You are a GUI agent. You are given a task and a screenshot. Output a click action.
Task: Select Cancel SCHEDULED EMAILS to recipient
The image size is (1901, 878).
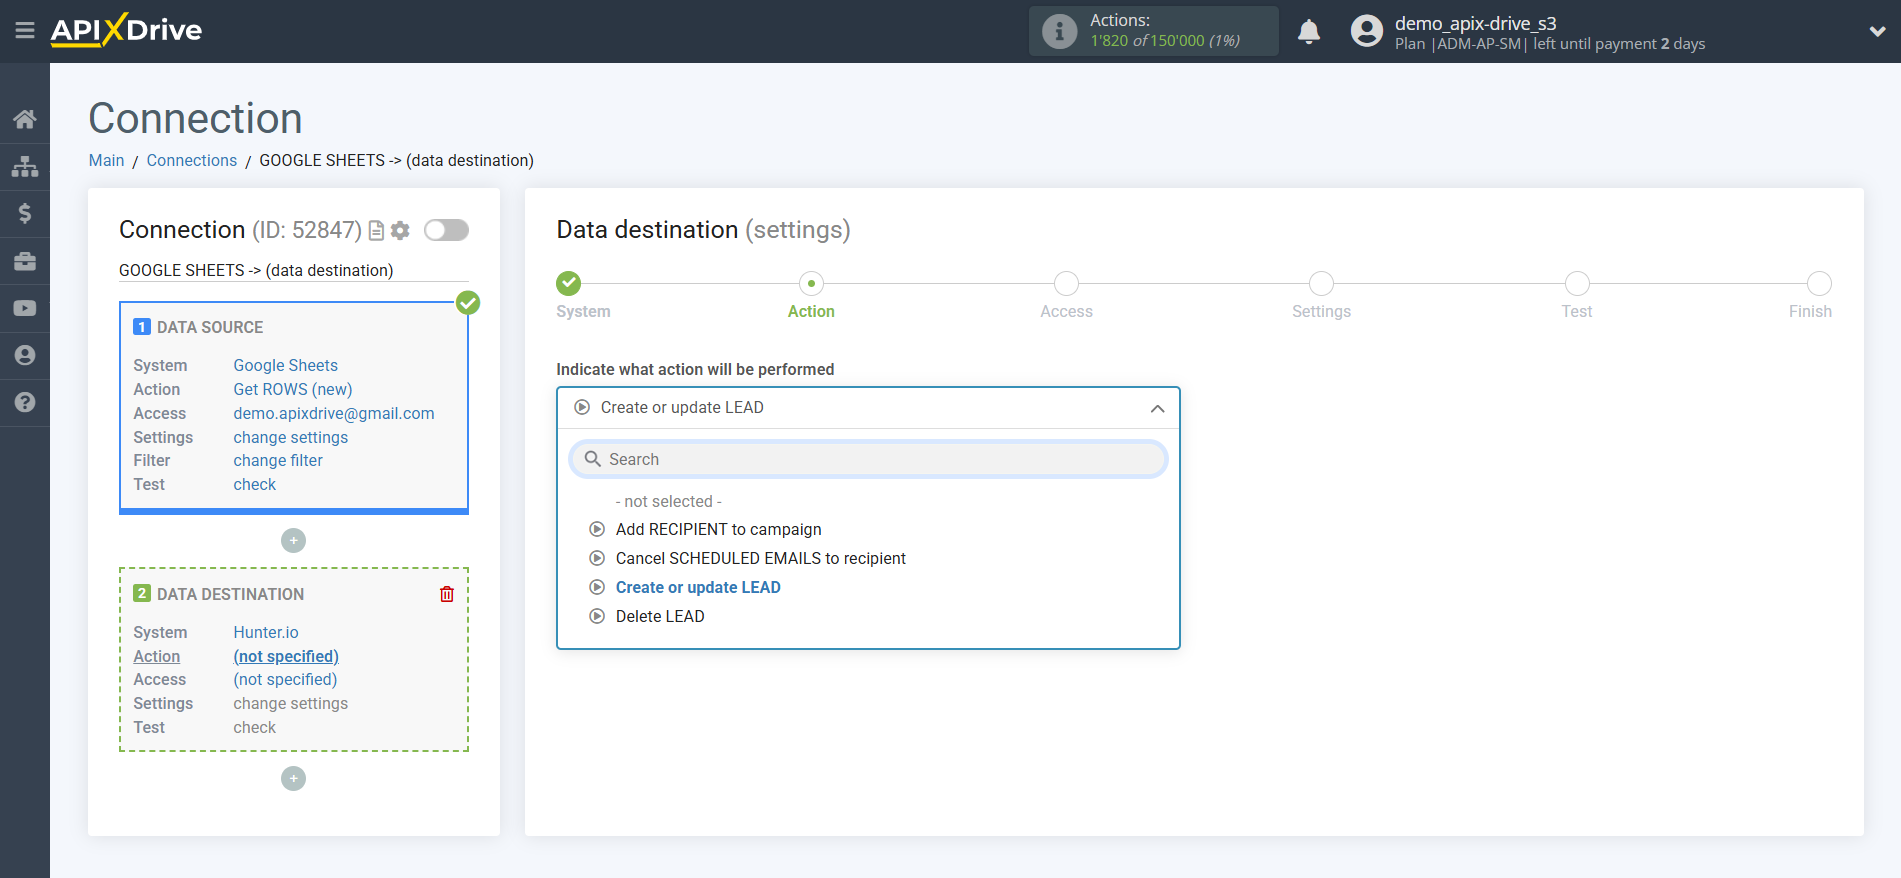[760, 558]
